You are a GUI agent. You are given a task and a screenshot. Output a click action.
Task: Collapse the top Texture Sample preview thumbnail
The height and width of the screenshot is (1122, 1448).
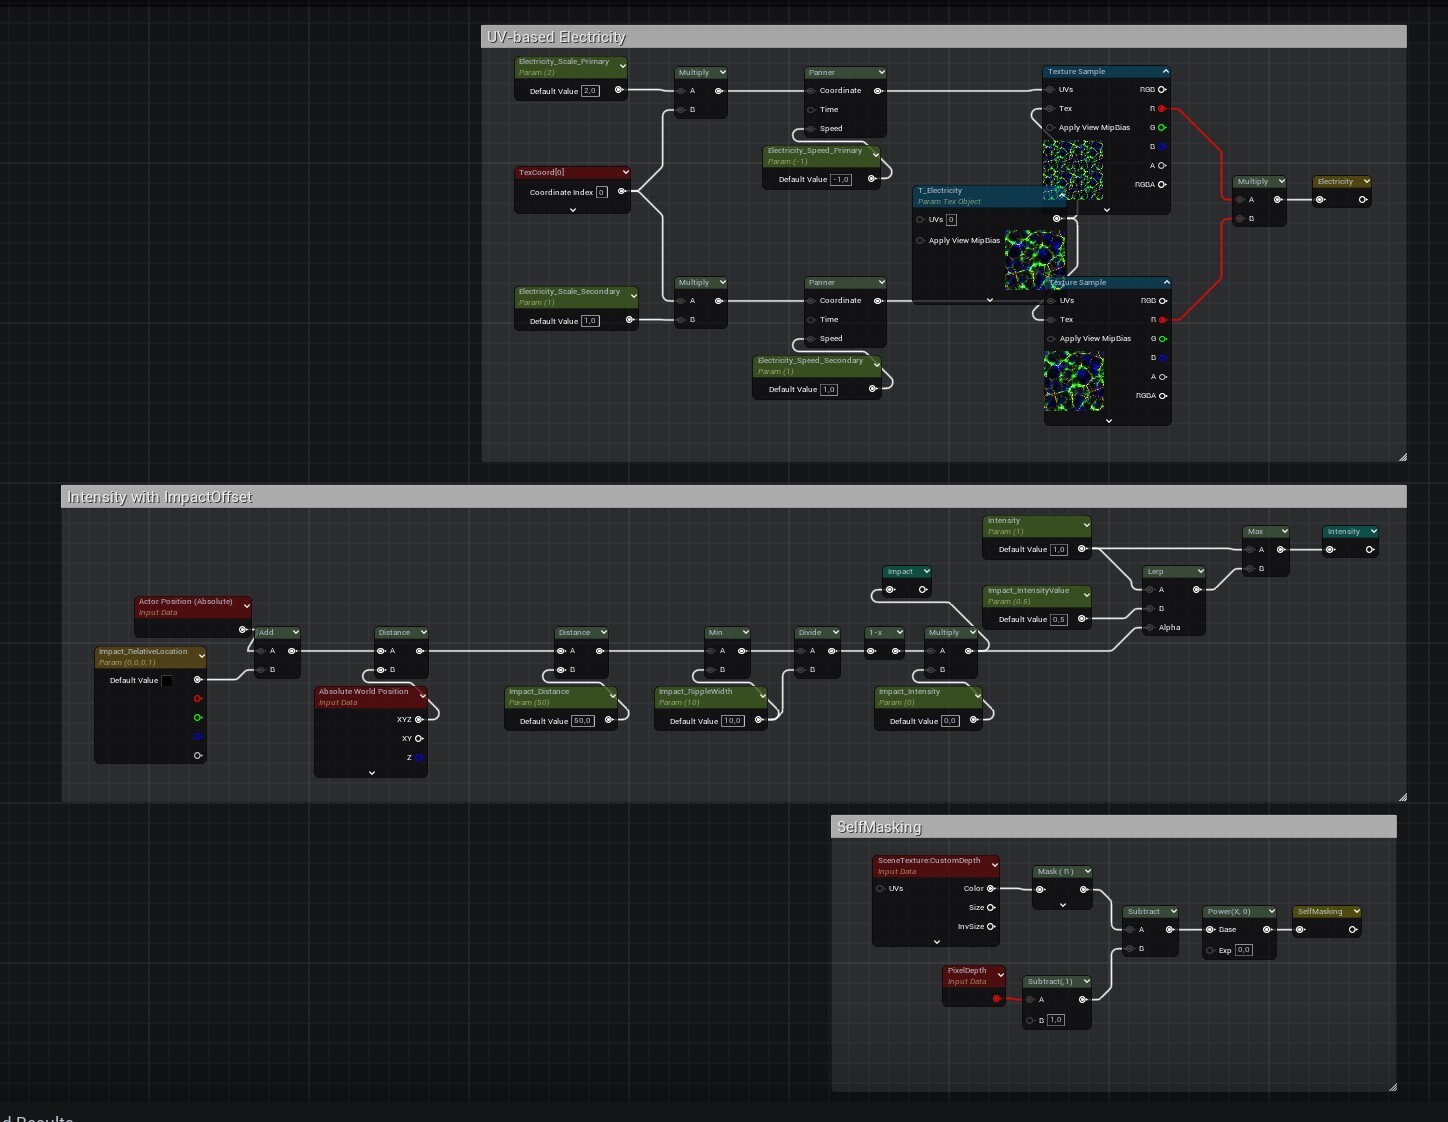pyautogui.click(x=1106, y=209)
